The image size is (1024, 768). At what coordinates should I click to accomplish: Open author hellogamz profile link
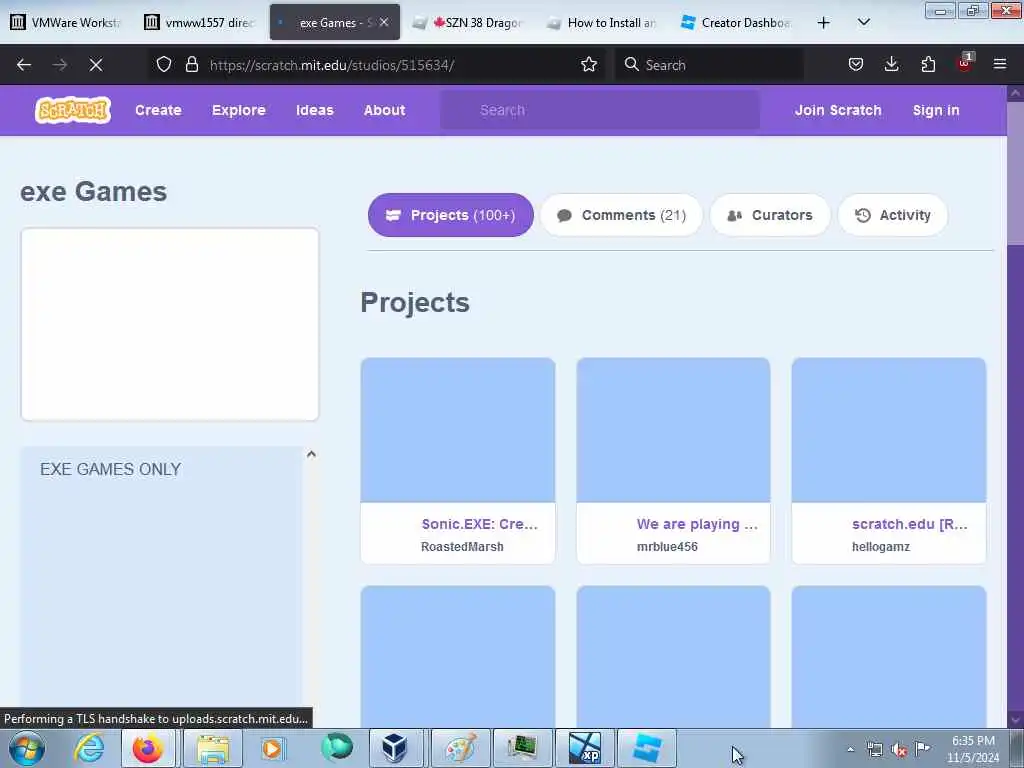[881, 547]
